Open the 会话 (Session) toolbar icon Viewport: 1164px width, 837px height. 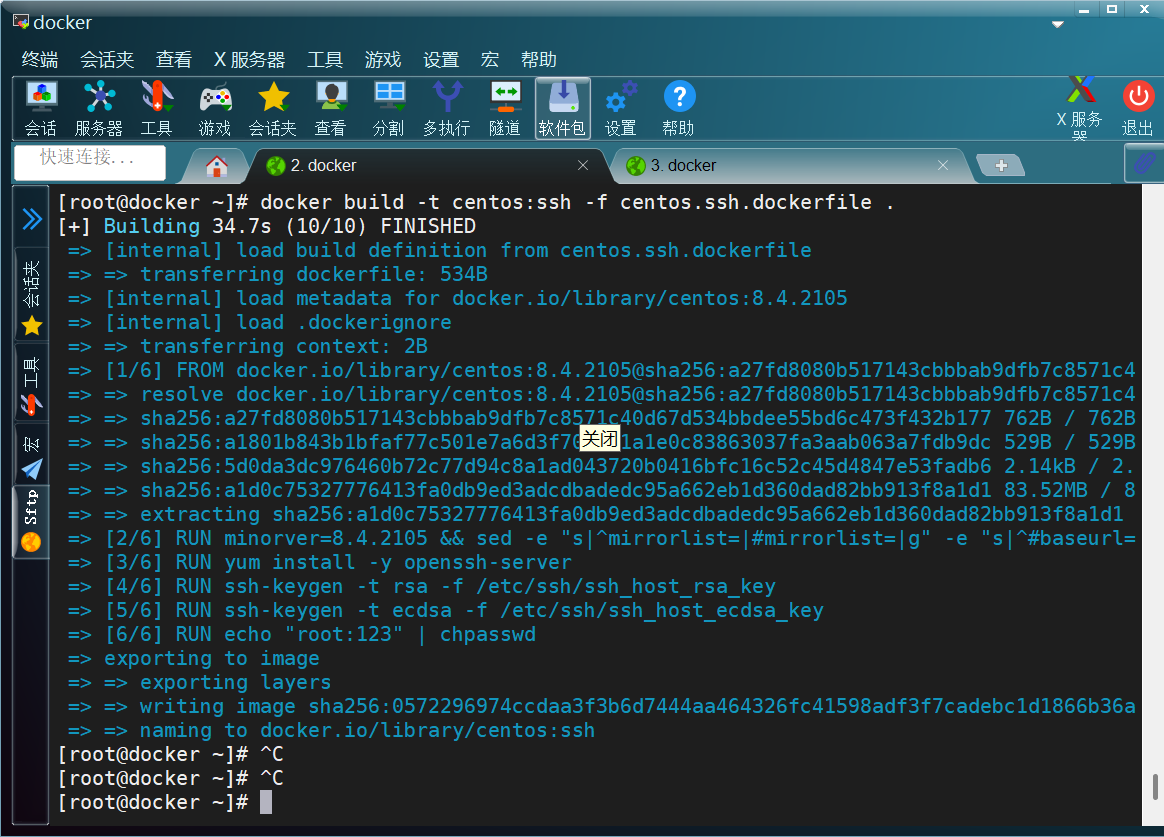pyautogui.click(x=41, y=108)
